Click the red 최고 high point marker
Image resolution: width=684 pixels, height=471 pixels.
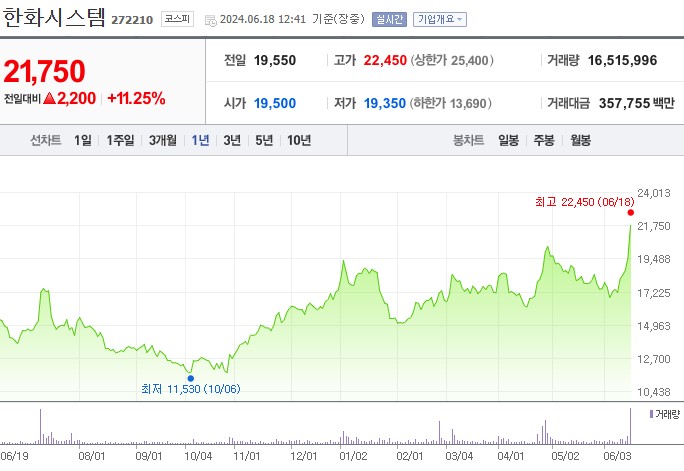point(630,212)
